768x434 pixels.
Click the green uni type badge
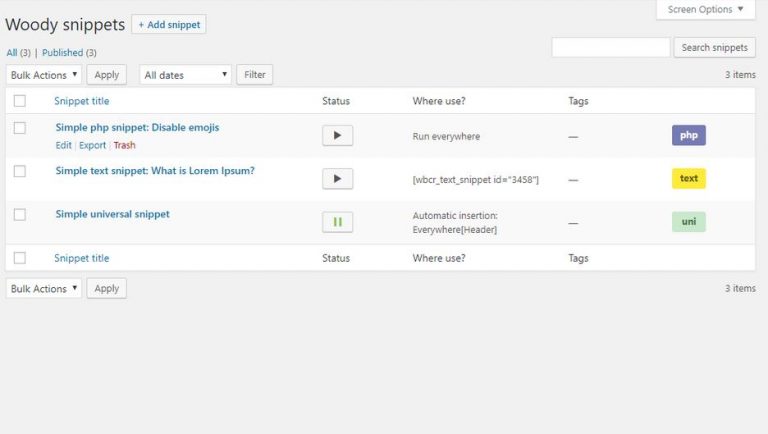pyautogui.click(x=689, y=221)
